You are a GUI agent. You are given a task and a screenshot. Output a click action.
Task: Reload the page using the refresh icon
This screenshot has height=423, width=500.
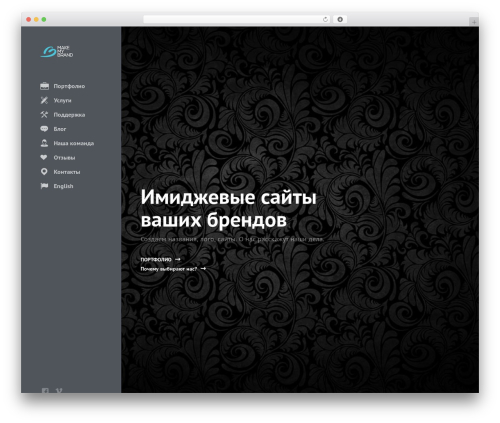click(325, 20)
